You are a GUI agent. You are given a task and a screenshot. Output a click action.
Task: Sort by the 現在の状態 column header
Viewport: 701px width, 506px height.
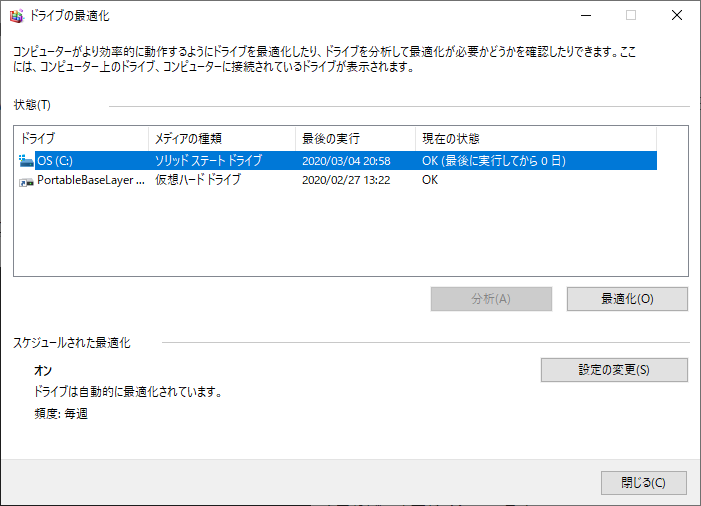click(x=536, y=139)
